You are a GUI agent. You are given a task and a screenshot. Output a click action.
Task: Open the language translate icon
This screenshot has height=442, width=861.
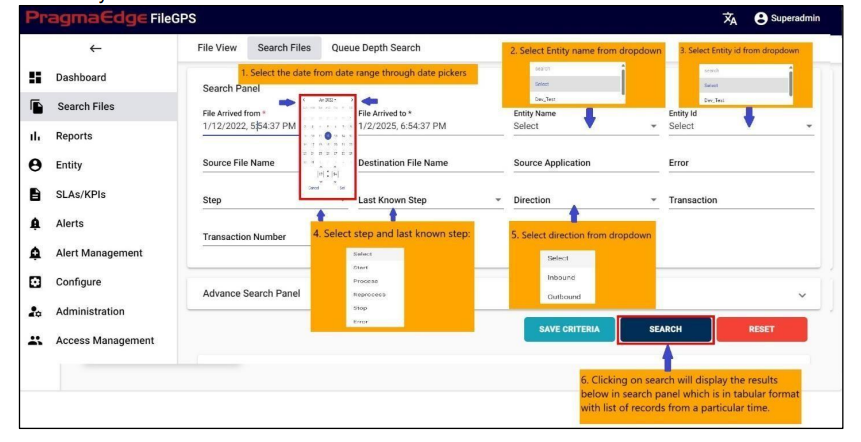pyautogui.click(x=728, y=17)
